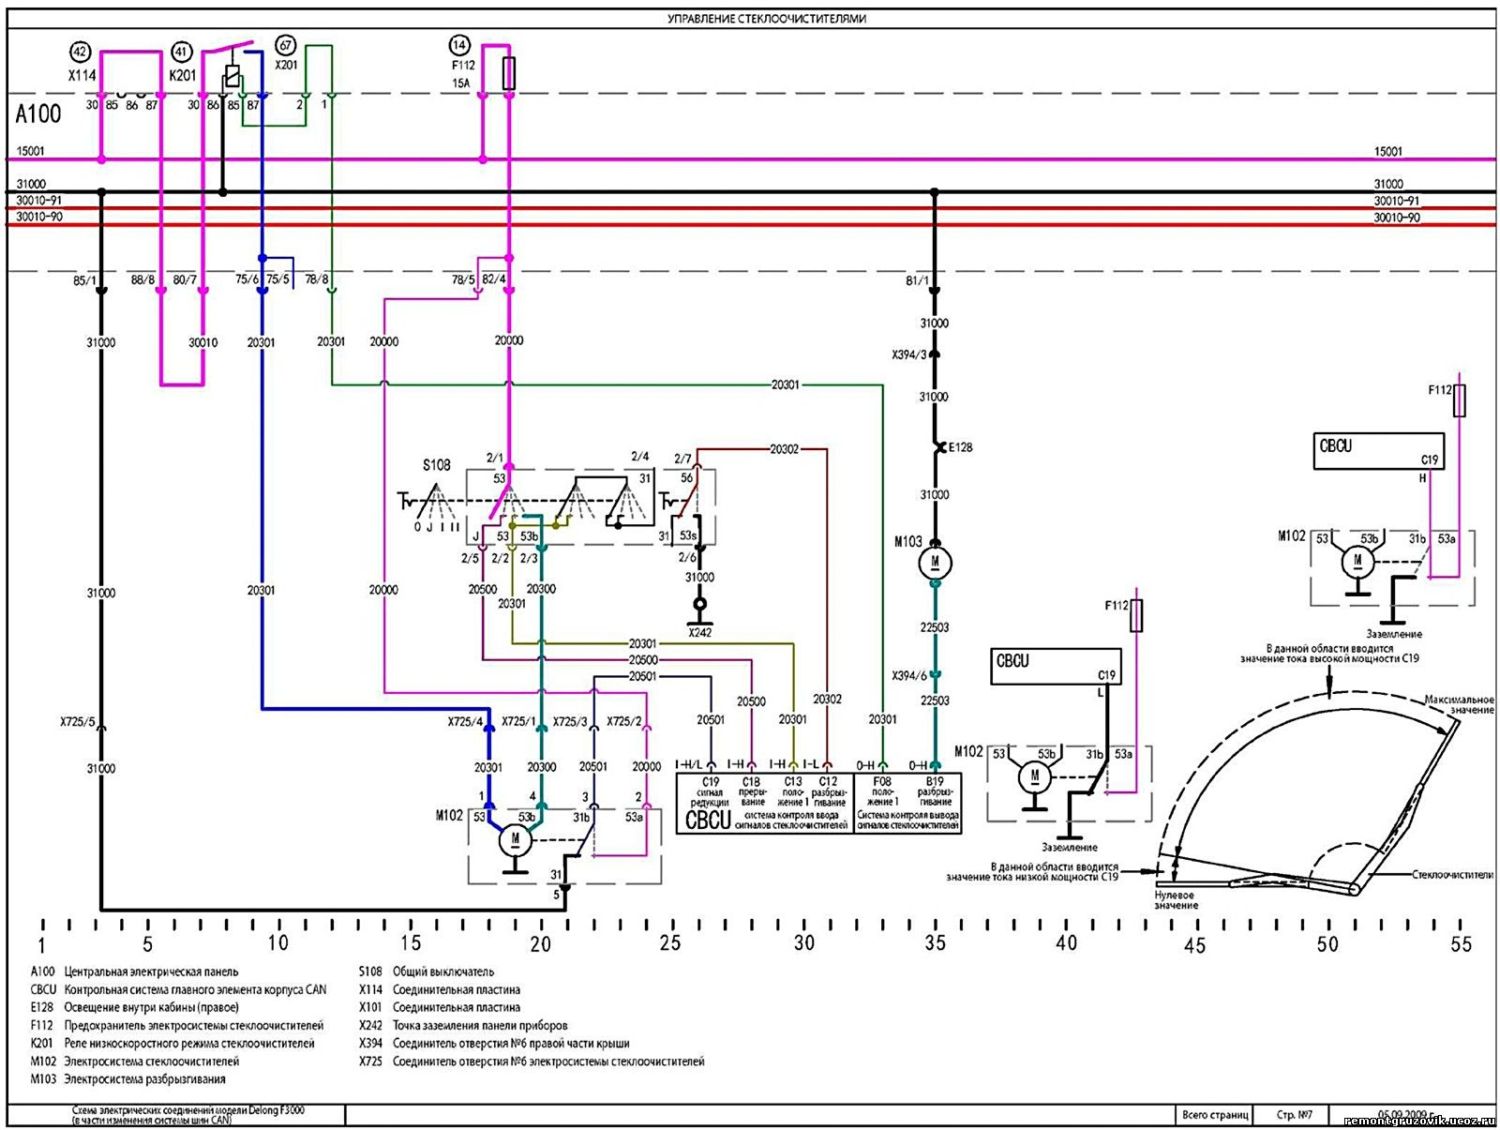Click the circled 42 reference marker above X114
The height and width of the screenshot is (1130, 1500).
[x=80, y=52]
